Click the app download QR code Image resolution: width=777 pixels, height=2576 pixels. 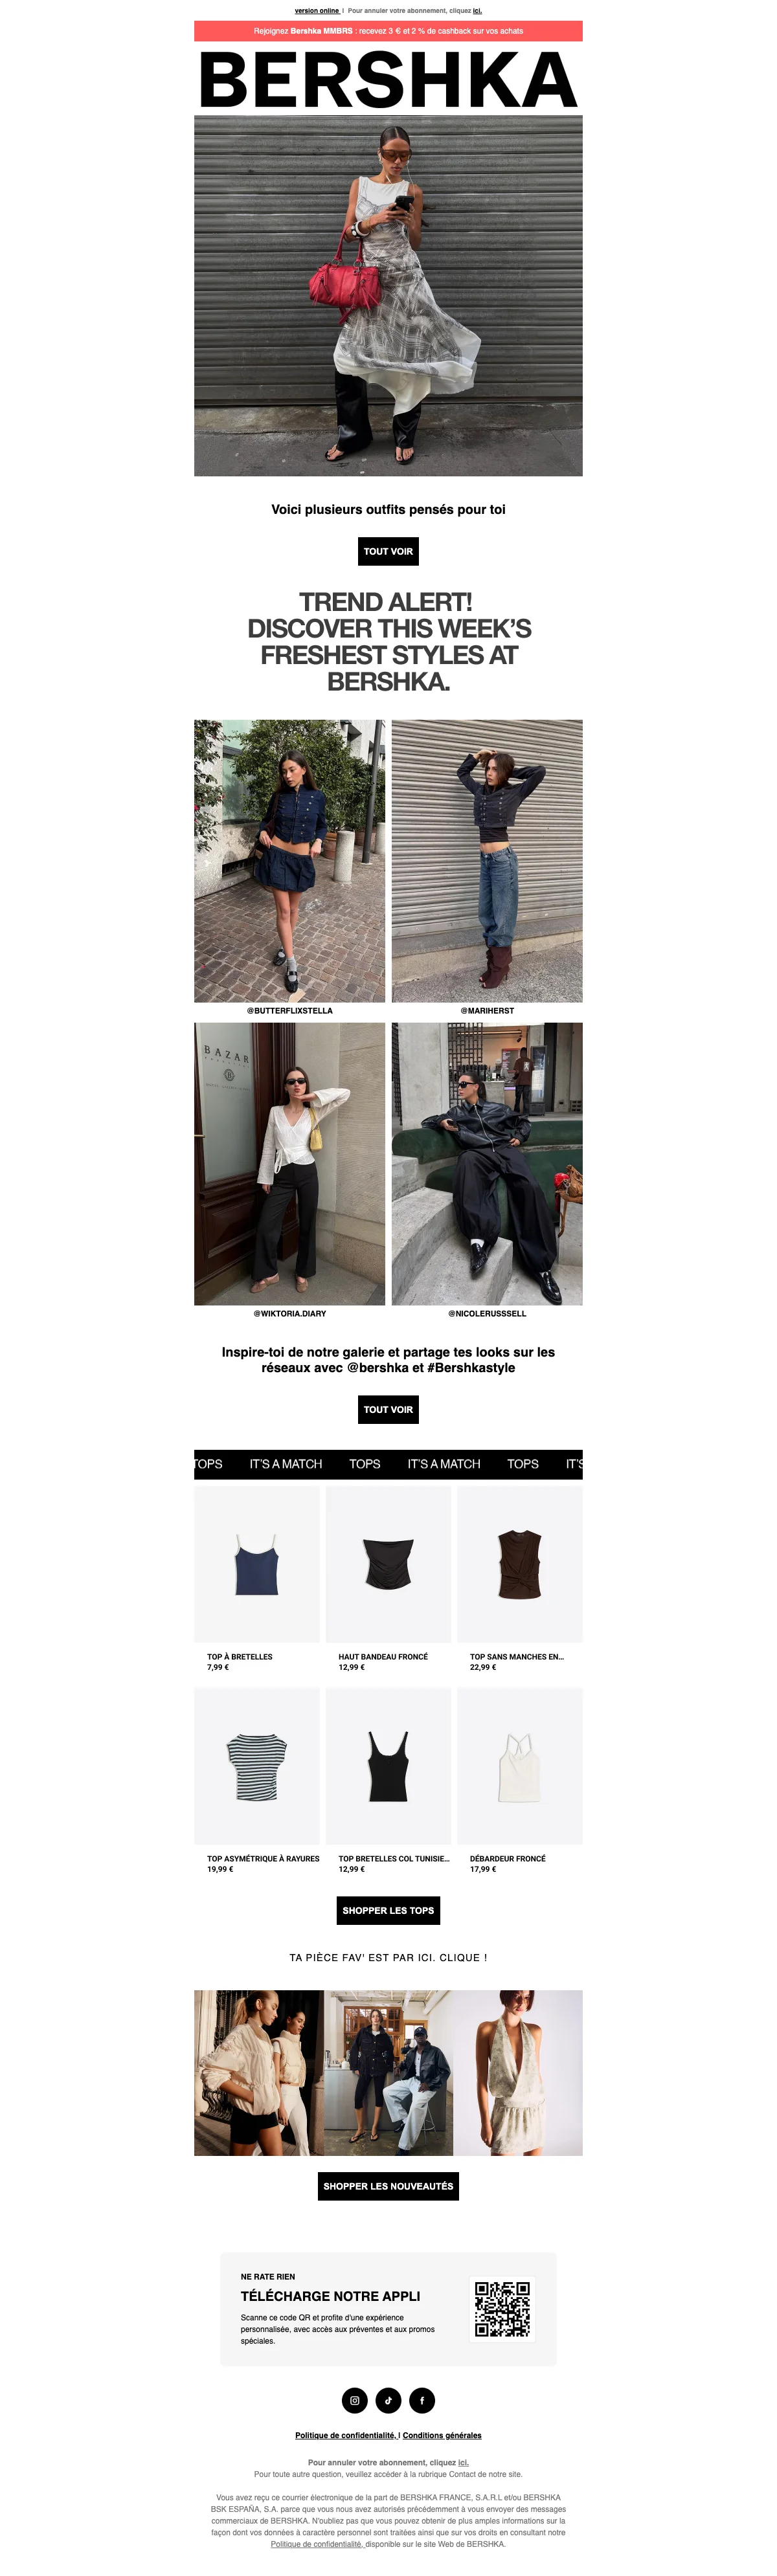click(502, 2308)
